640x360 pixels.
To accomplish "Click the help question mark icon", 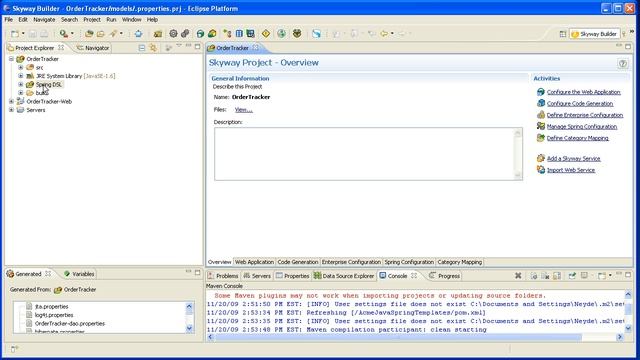I will [x=622, y=63].
